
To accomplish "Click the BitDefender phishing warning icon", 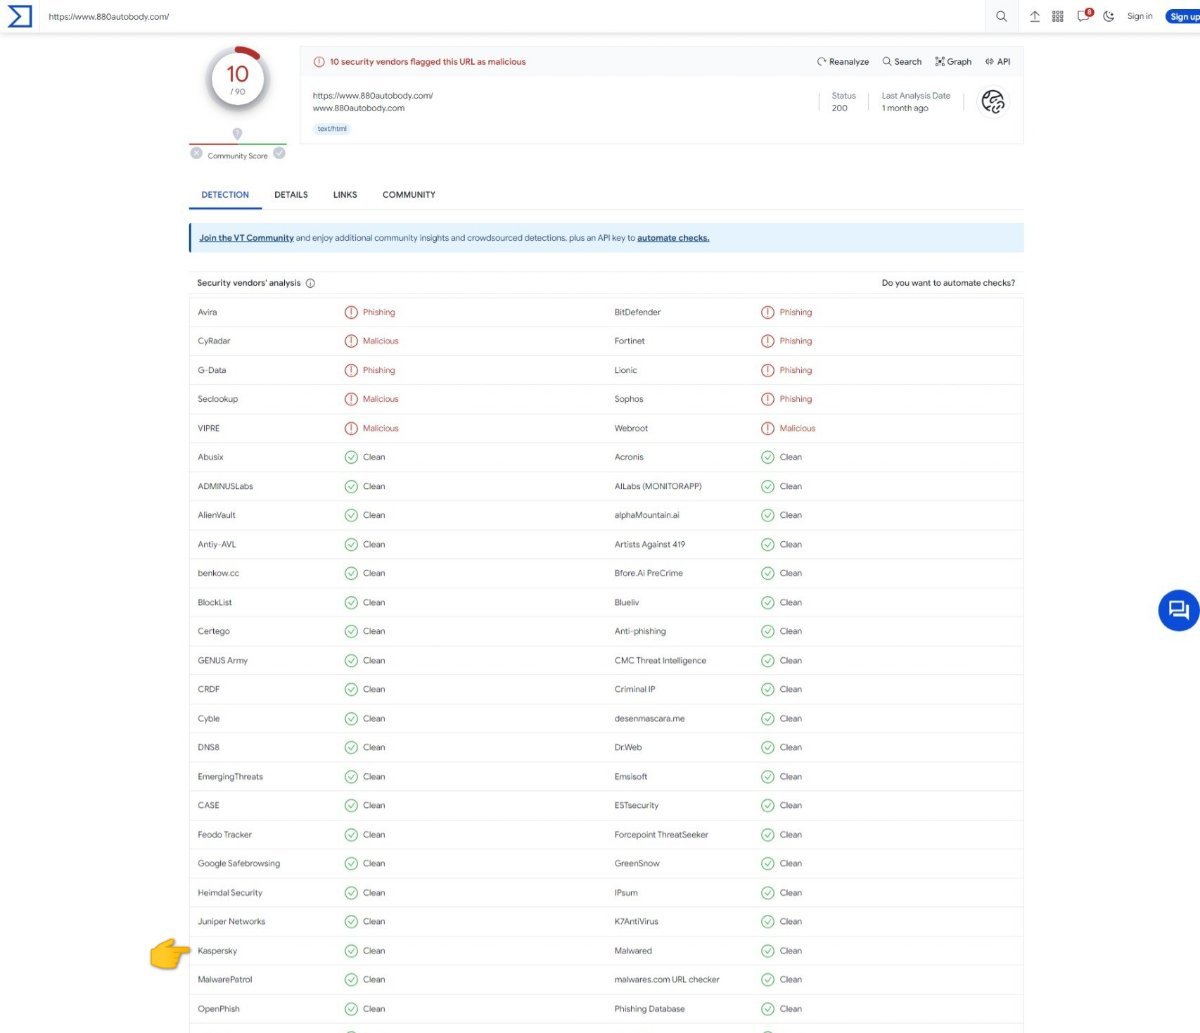I will [x=768, y=312].
